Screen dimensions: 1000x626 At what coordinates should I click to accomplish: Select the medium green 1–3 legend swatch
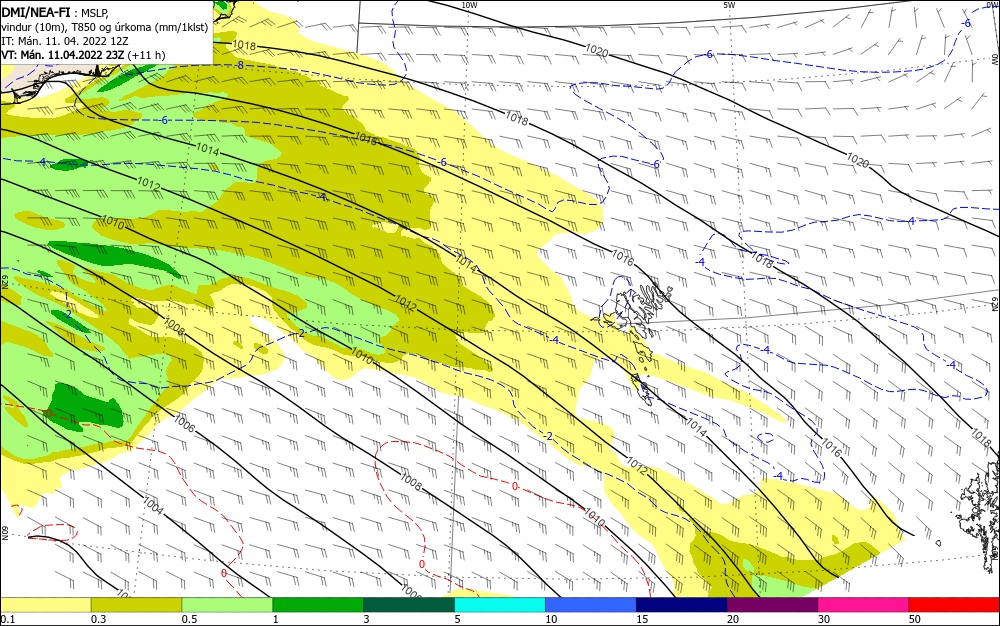click(318, 604)
